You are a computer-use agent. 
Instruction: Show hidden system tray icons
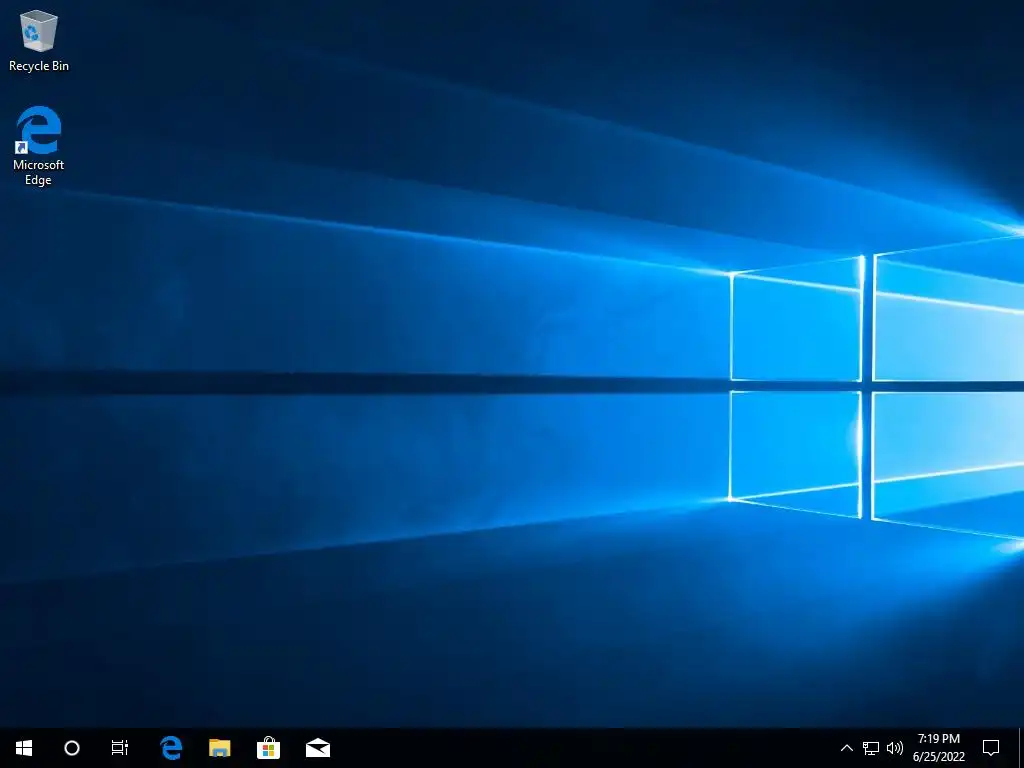pyautogui.click(x=846, y=748)
